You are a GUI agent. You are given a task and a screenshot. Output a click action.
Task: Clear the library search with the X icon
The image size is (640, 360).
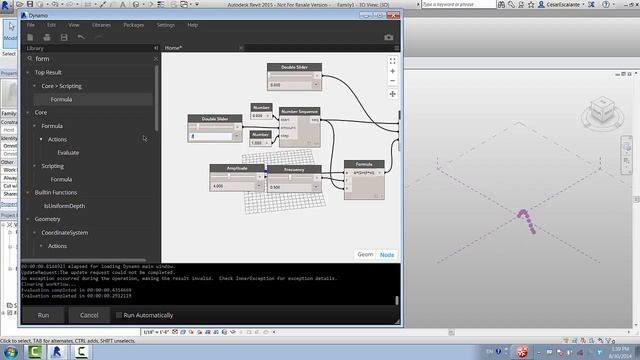click(x=156, y=59)
